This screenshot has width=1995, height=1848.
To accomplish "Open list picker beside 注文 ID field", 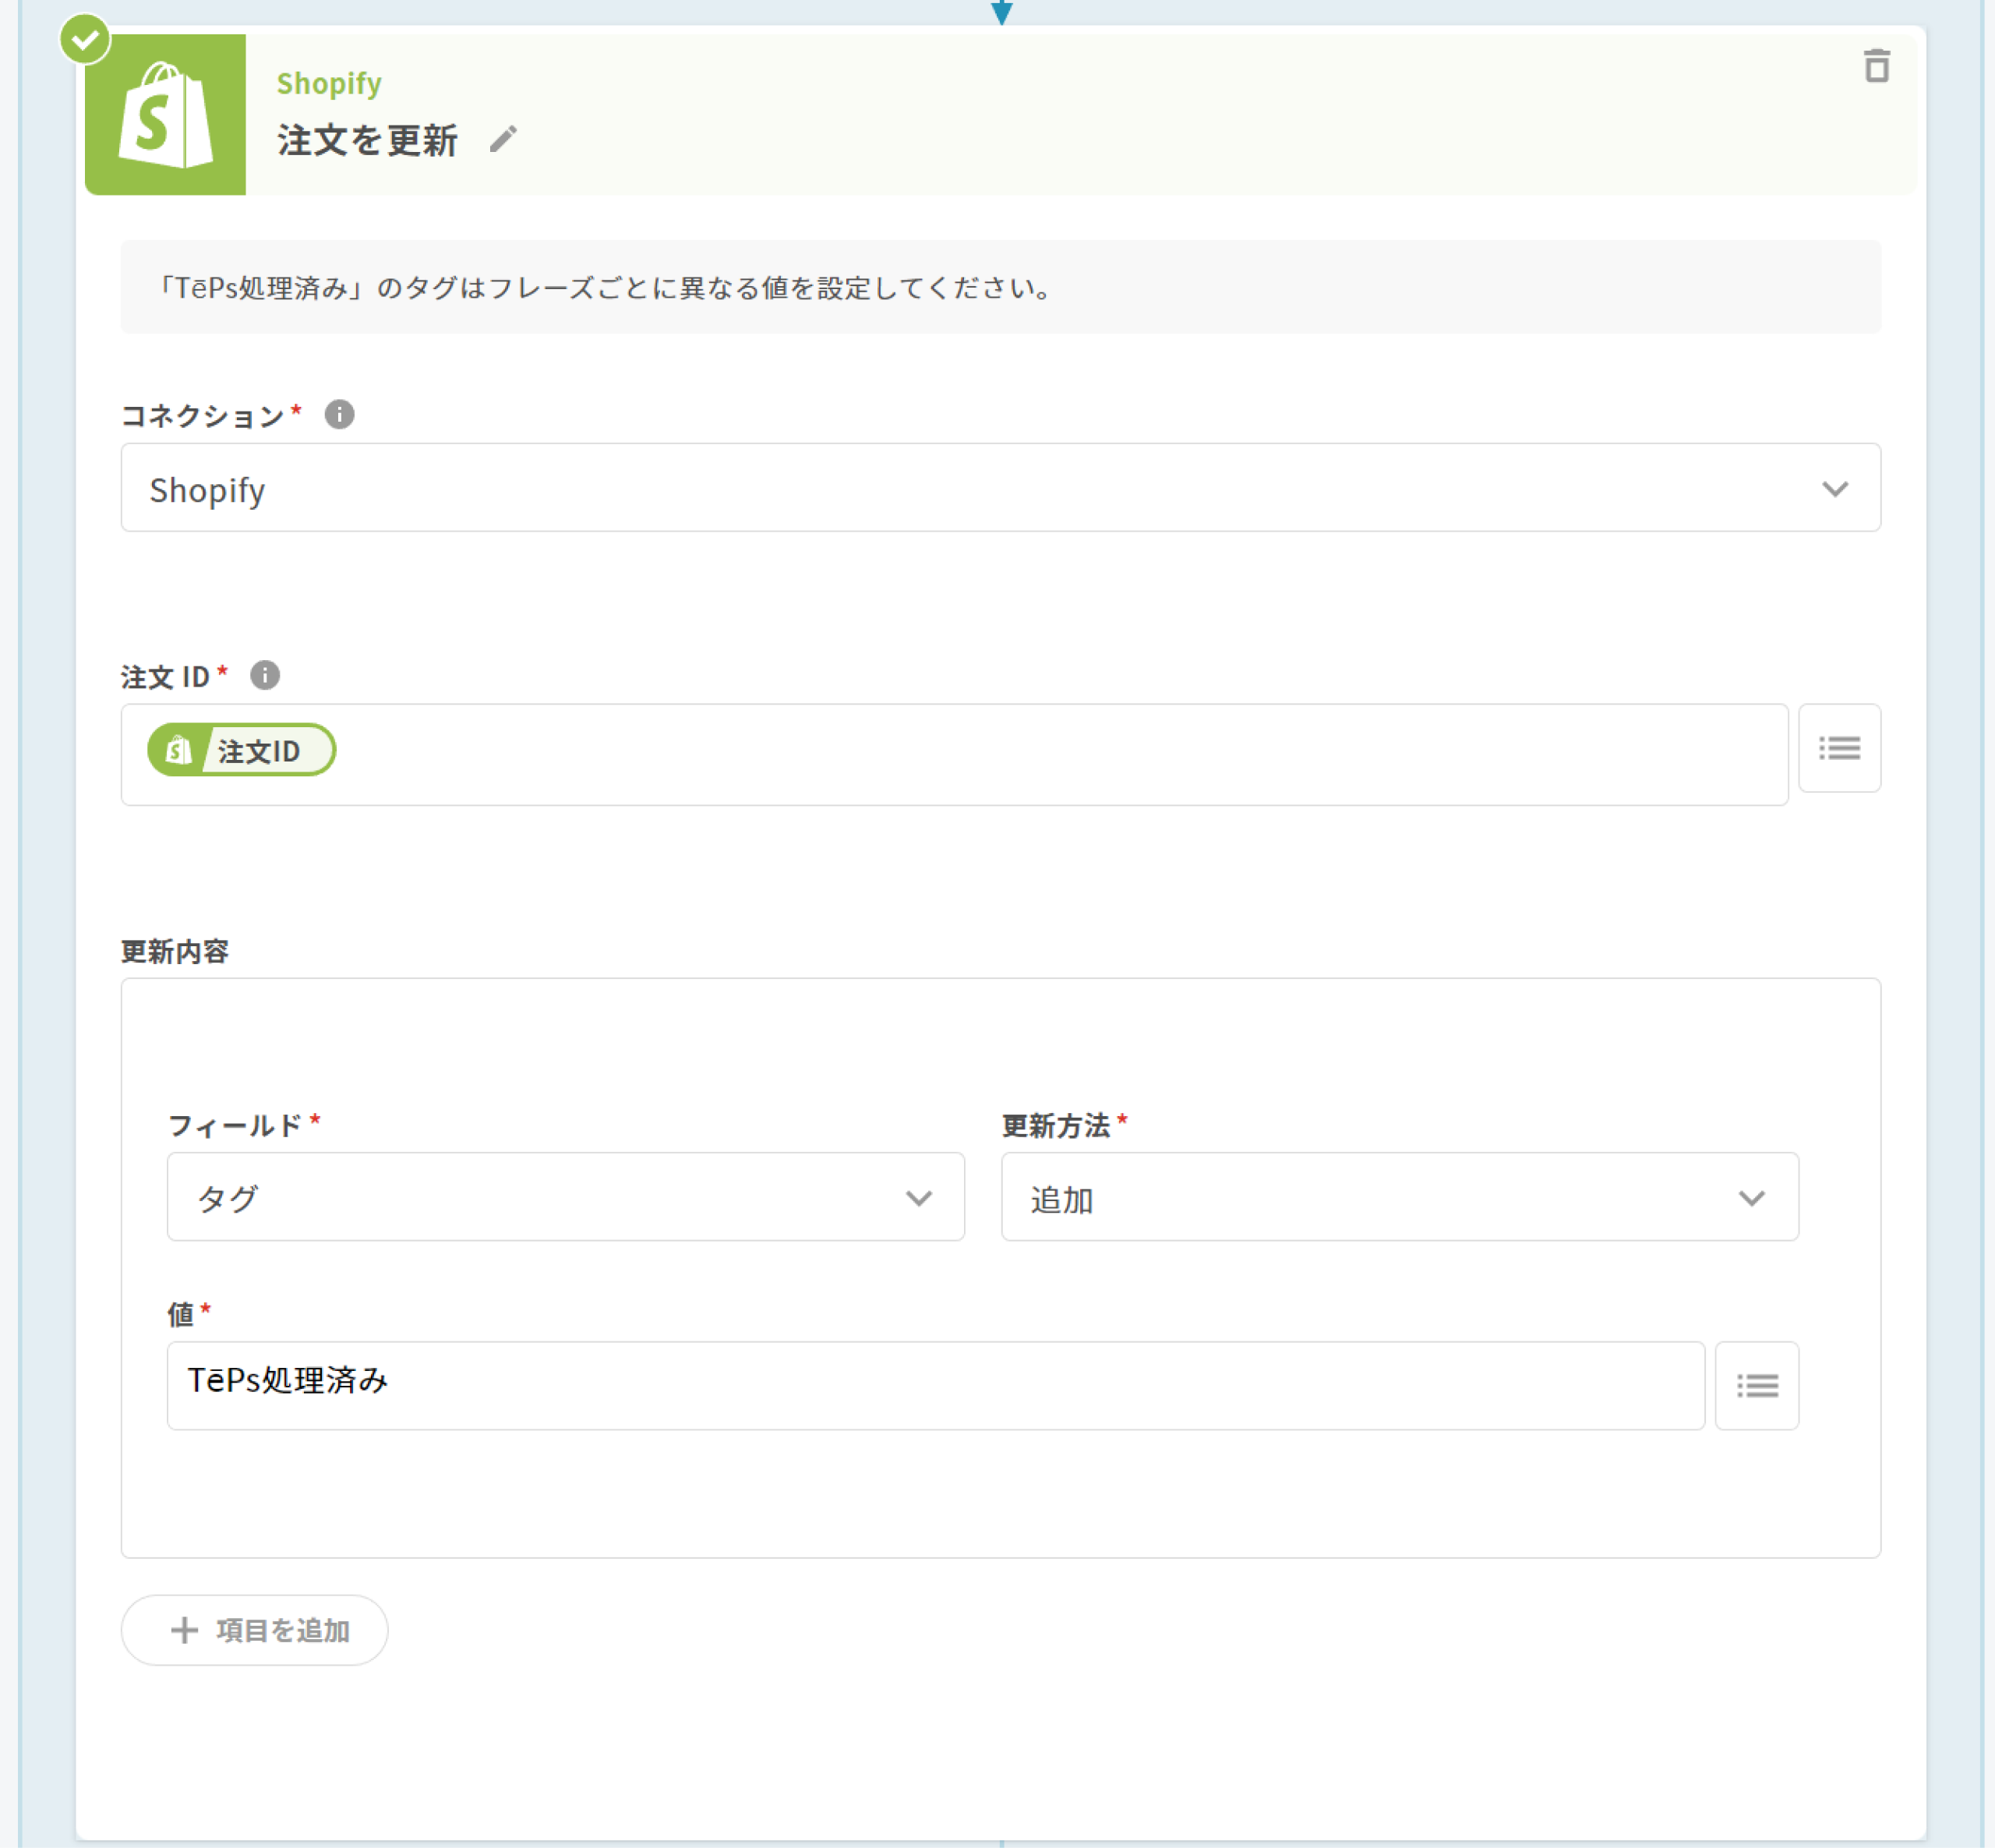I will [1838, 748].
